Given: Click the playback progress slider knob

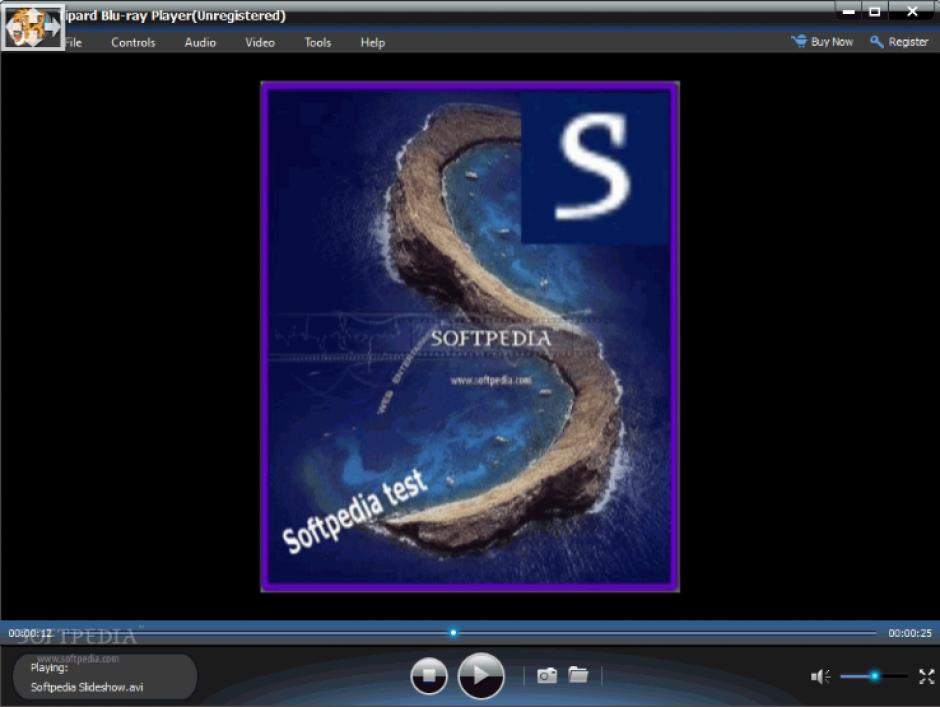Looking at the screenshot, I should pos(453,633).
